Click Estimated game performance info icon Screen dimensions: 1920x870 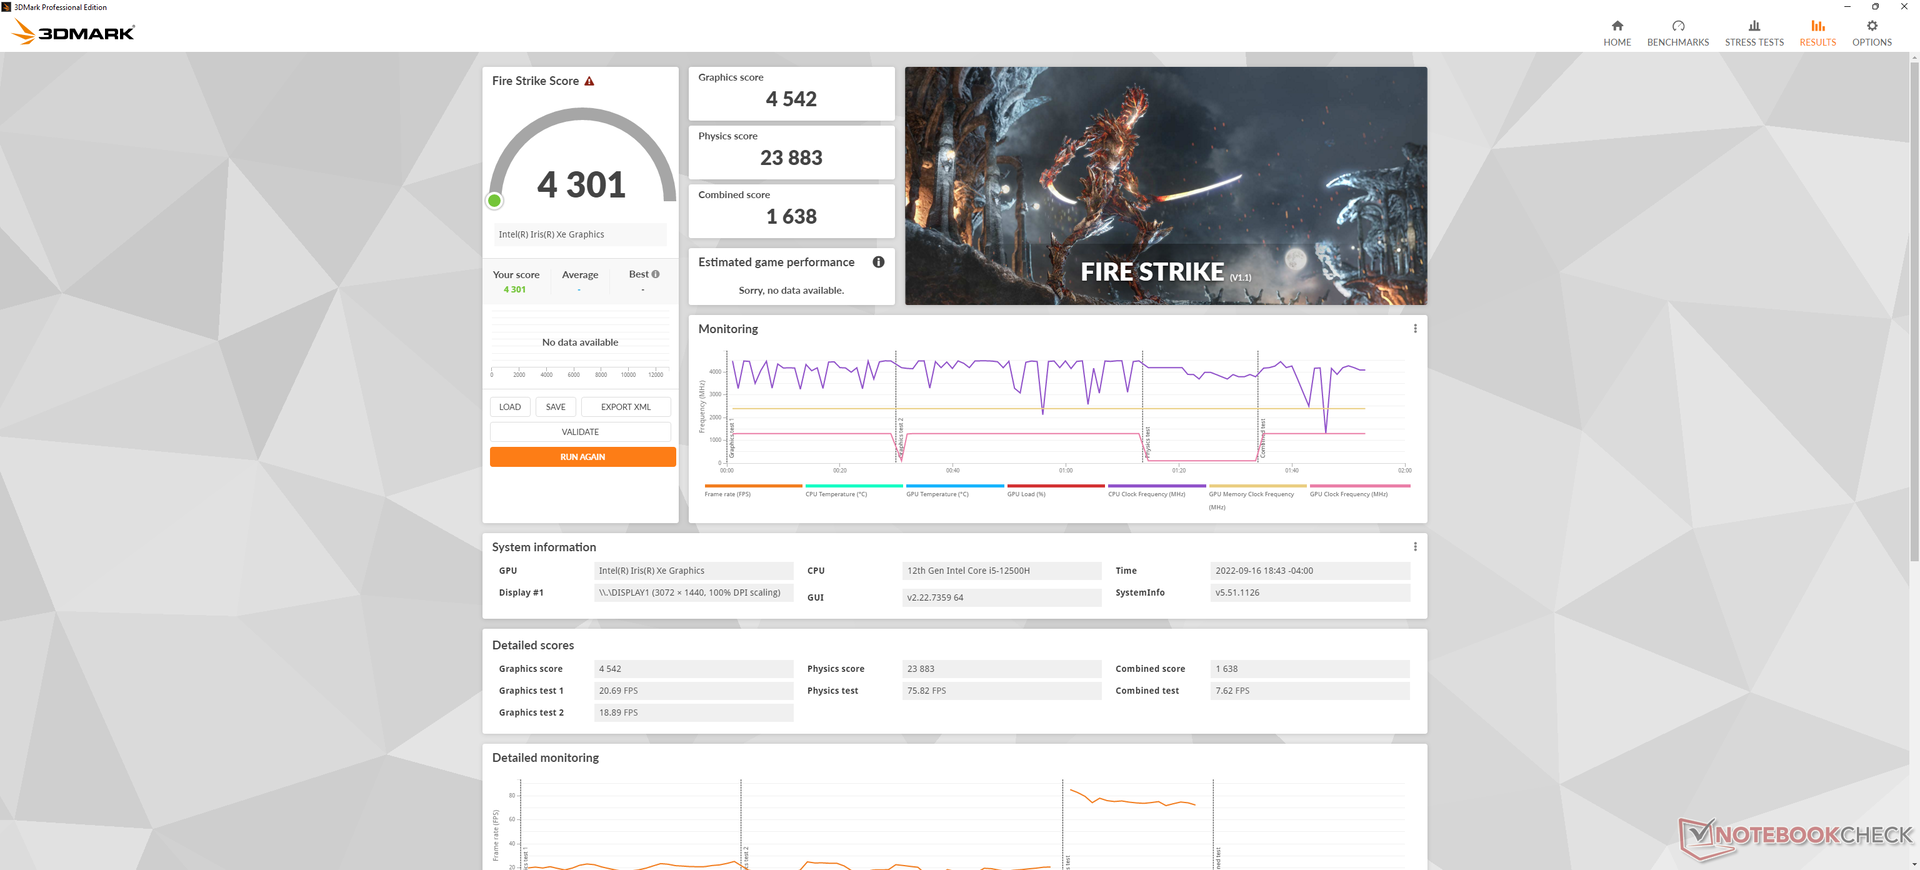click(878, 262)
